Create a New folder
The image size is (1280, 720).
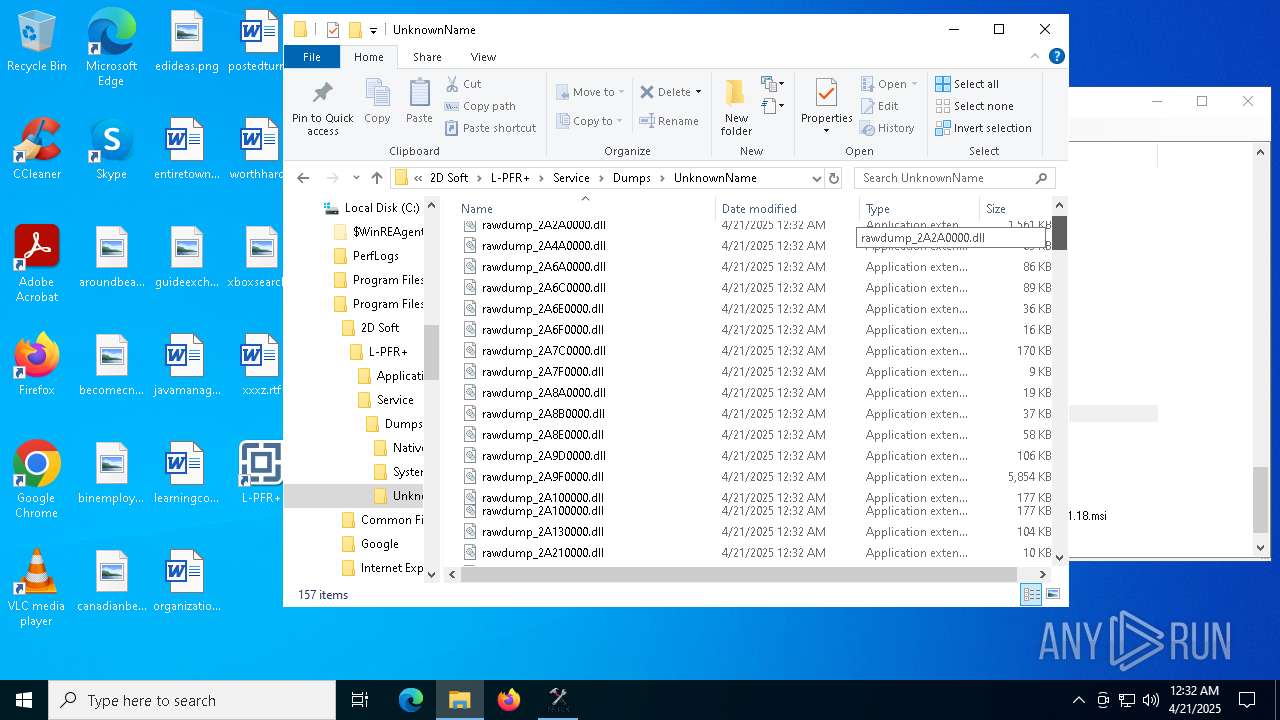[736, 106]
